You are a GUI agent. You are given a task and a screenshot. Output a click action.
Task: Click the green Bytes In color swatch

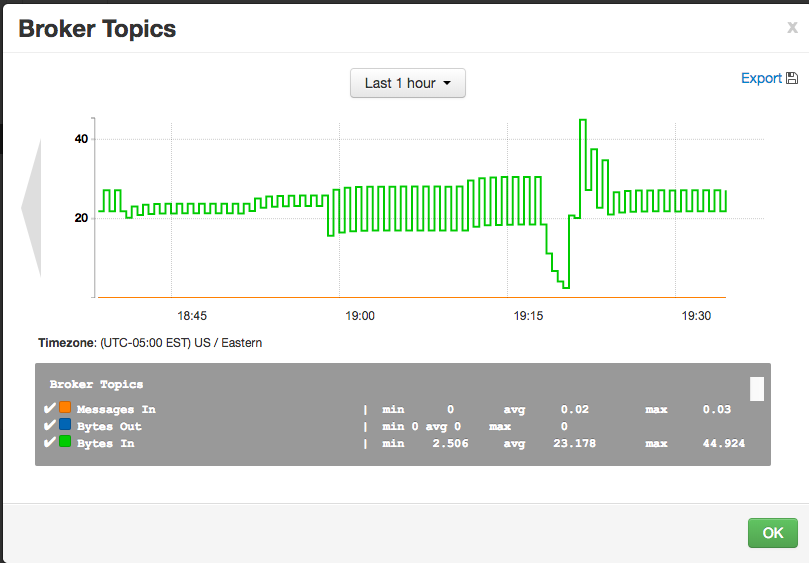pyautogui.click(x=65, y=442)
